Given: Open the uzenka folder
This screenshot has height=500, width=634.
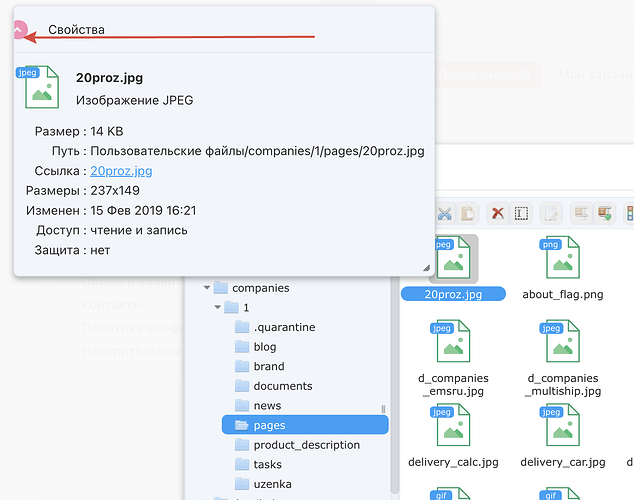Looking at the screenshot, I should (273, 484).
